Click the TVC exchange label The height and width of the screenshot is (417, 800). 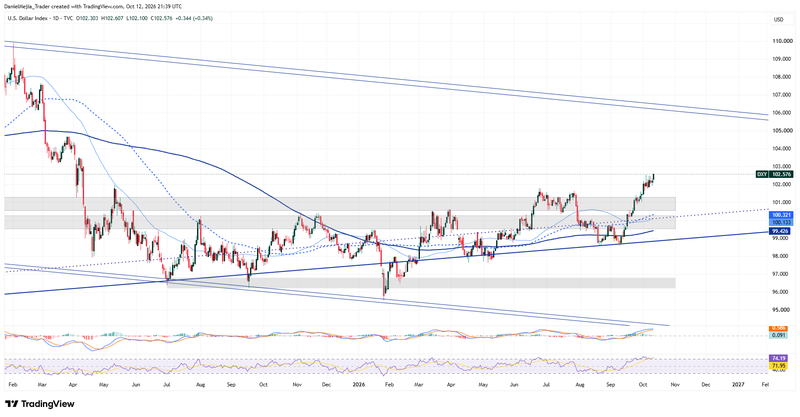(x=68, y=18)
